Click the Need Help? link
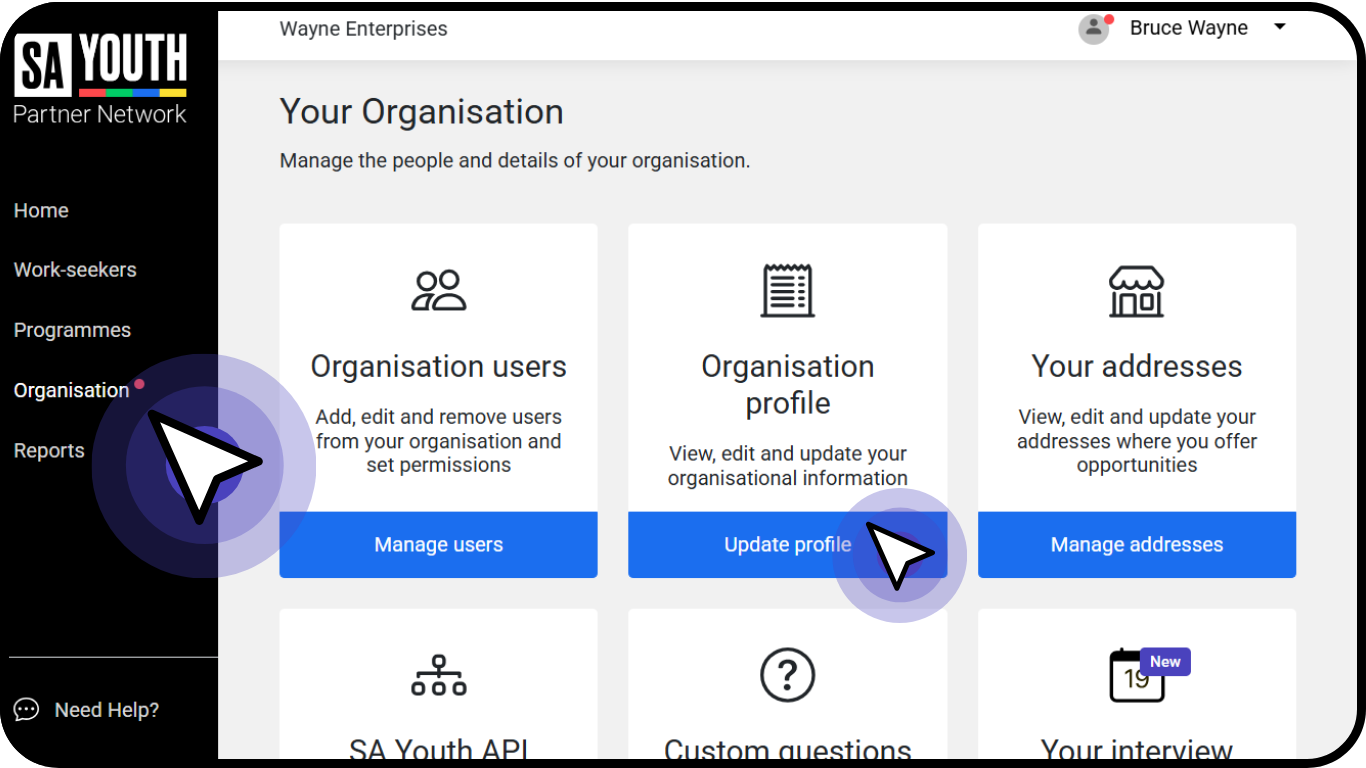Viewport: 1366px width, 768px height. [x=107, y=710]
